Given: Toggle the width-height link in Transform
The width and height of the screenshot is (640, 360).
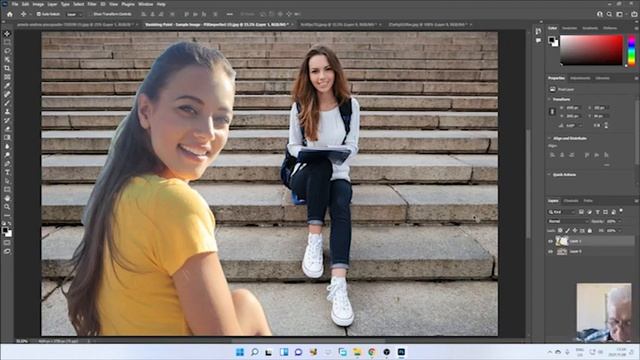Looking at the screenshot, I should (x=552, y=111).
